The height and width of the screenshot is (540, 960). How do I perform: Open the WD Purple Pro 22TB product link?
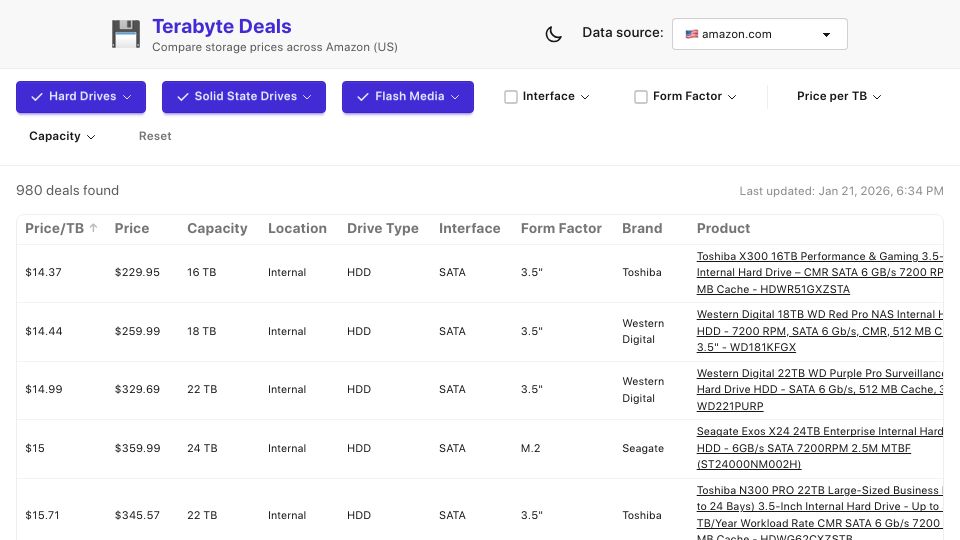(820, 389)
